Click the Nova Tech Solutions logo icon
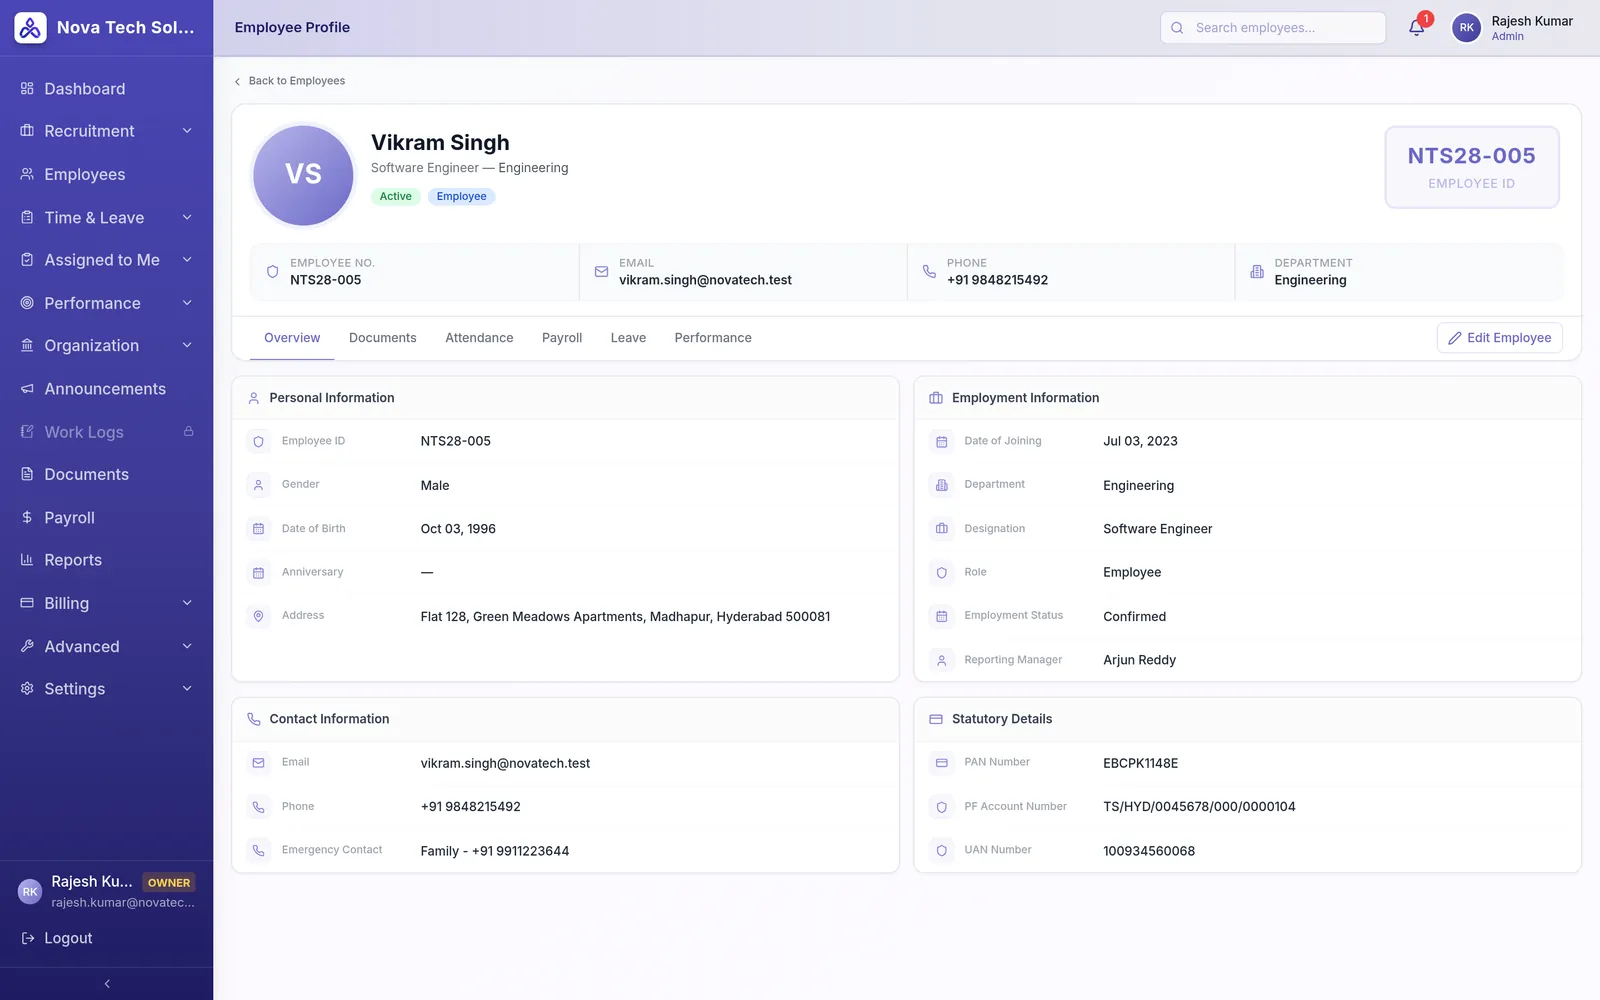 (x=30, y=28)
